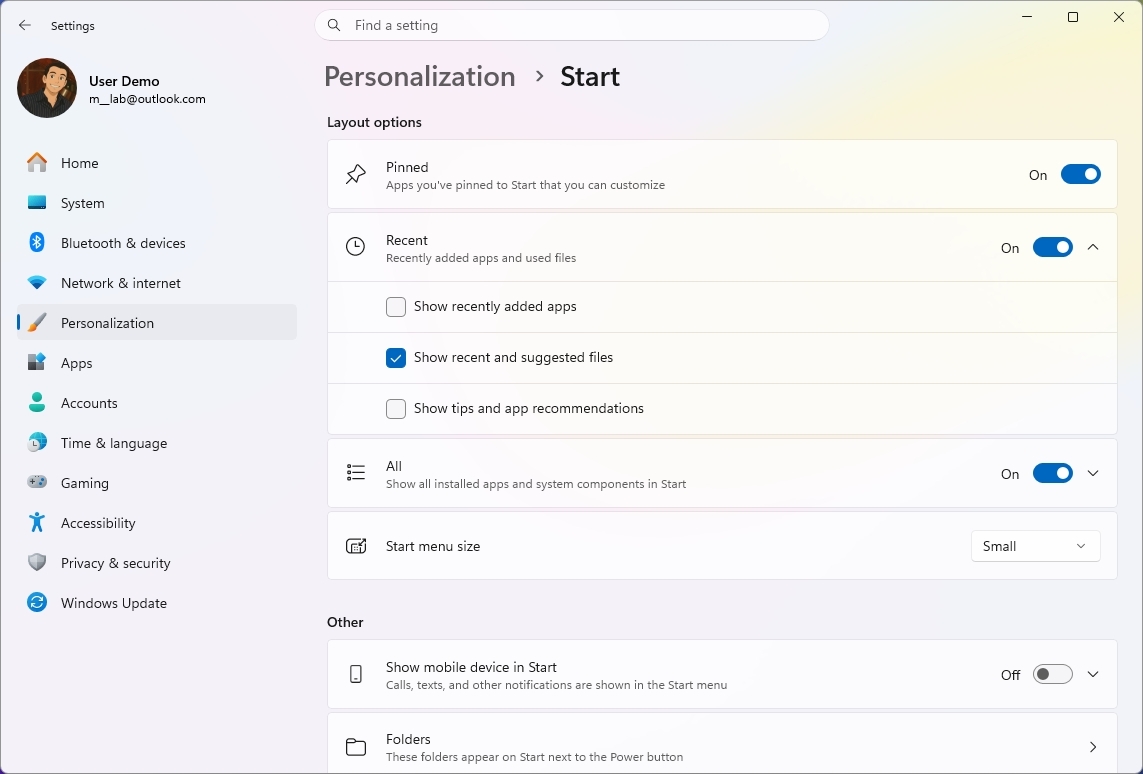The width and height of the screenshot is (1143, 774).
Task: Click the System monitor icon
Action: pos(36,203)
